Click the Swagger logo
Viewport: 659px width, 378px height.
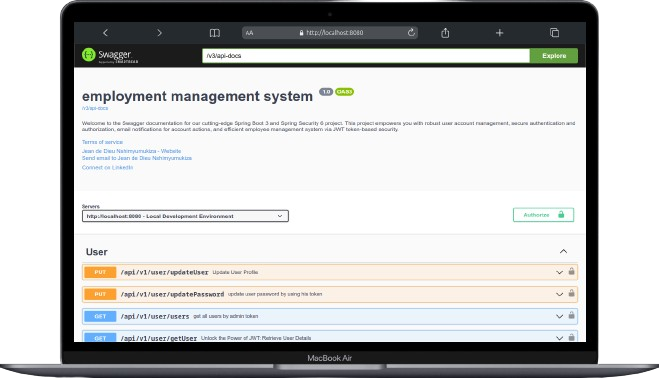point(110,55)
